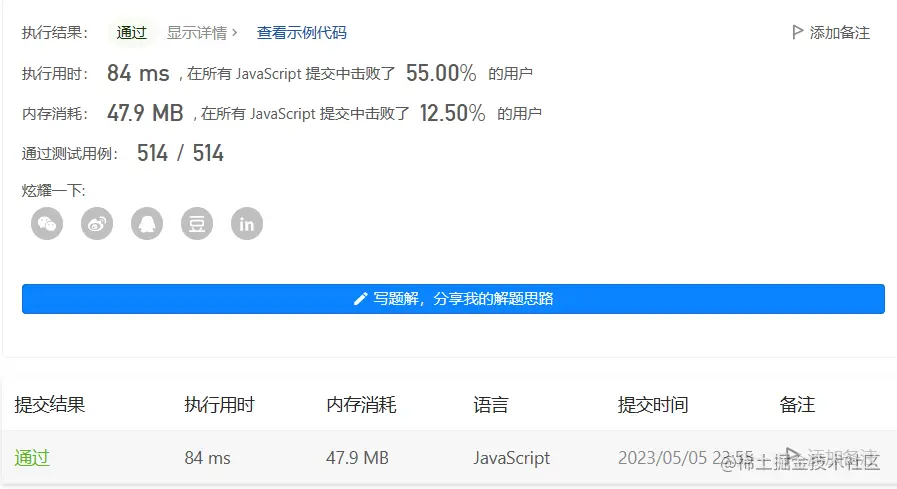Open the green 通过 submission link
The height and width of the screenshot is (489, 897).
pyautogui.click(x=32, y=458)
